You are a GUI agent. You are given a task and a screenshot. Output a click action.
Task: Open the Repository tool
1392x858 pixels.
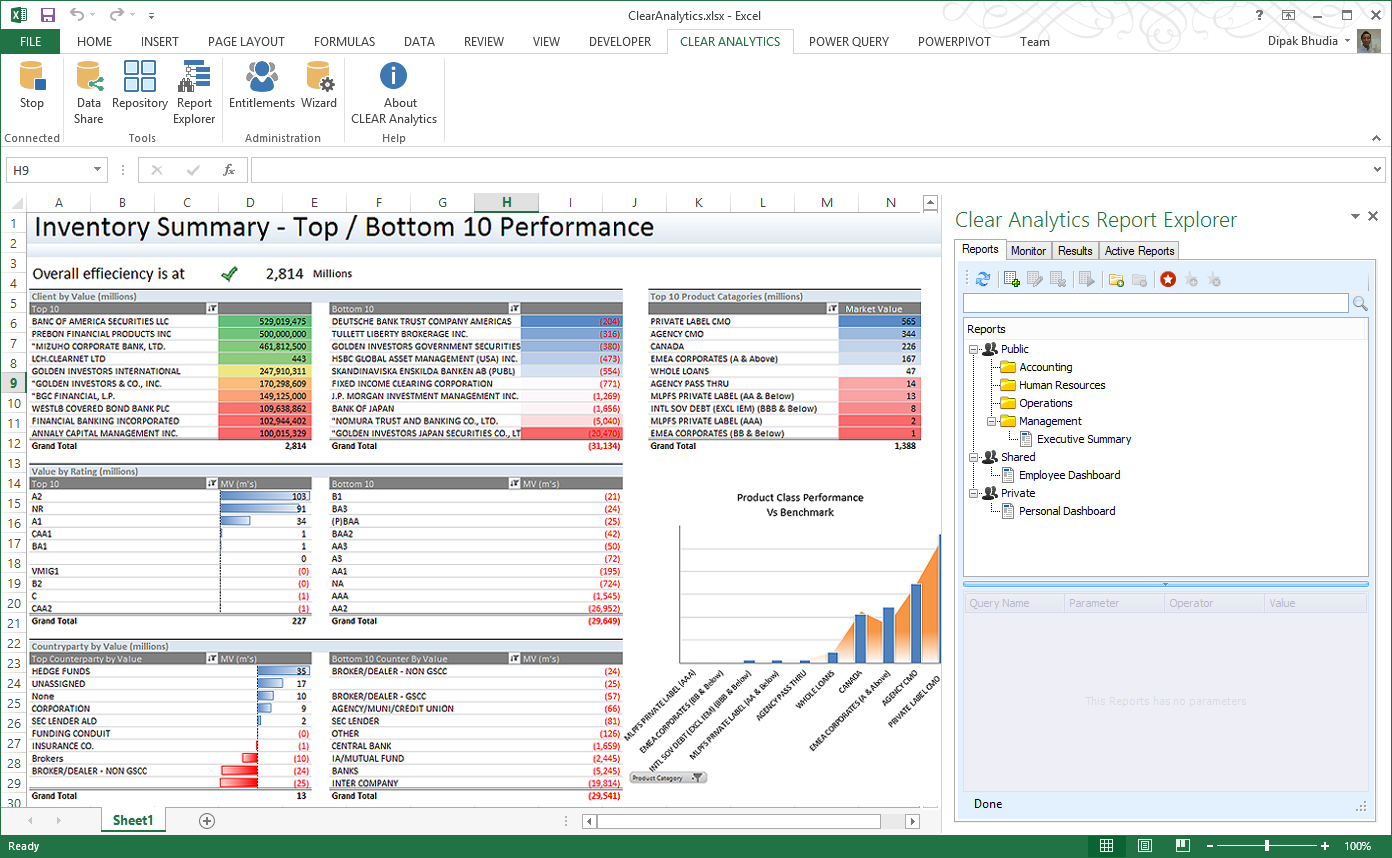(139, 90)
